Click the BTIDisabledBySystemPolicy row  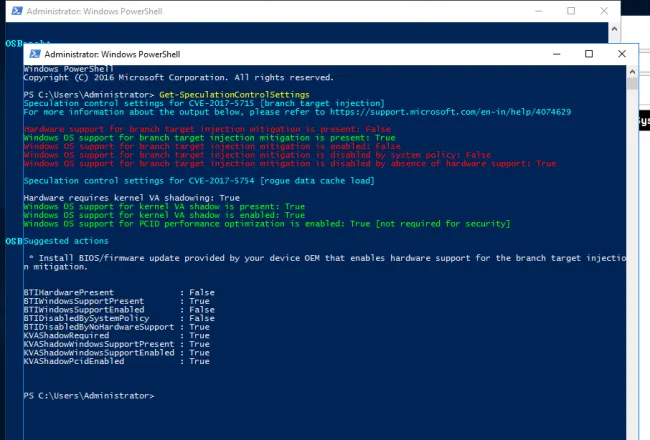point(119,318)
